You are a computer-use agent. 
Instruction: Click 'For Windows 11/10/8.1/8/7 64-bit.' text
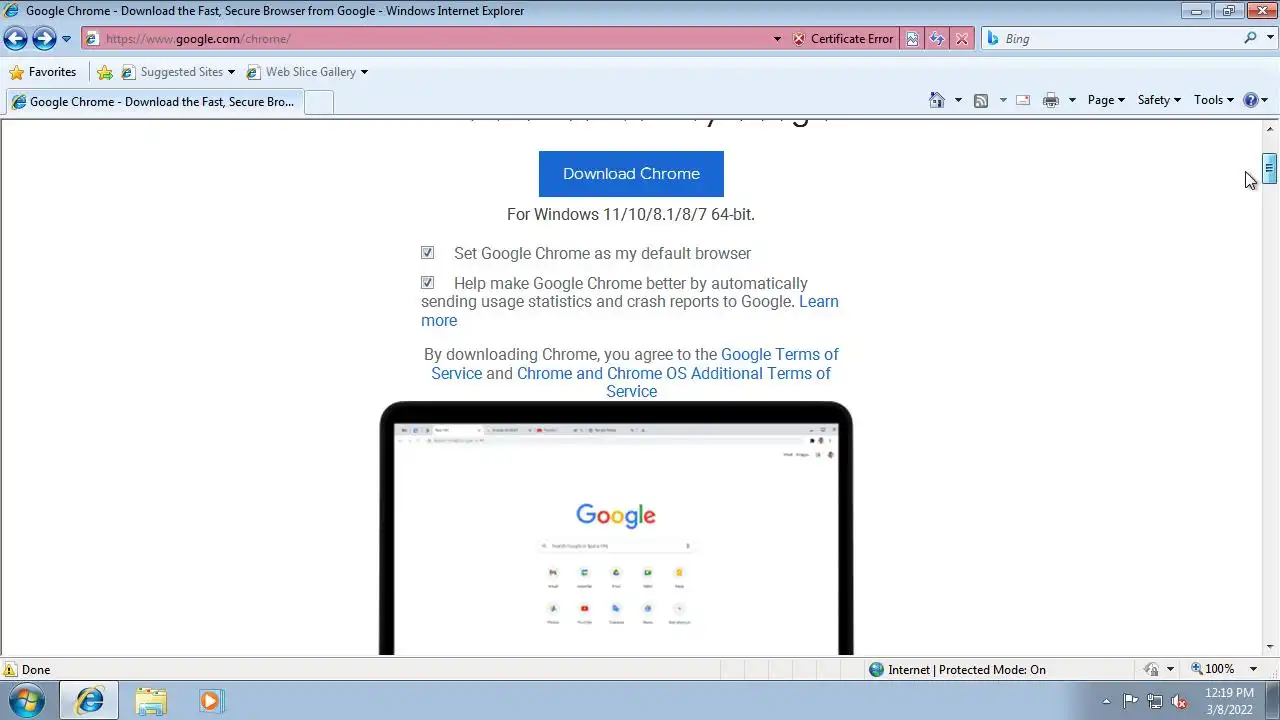631,214
